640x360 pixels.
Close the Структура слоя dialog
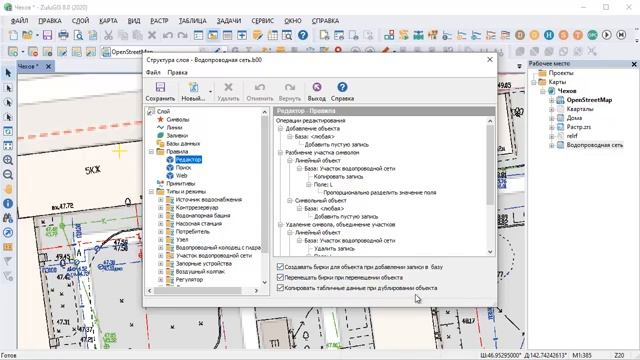pyautogui.click(x=490, y=60)
